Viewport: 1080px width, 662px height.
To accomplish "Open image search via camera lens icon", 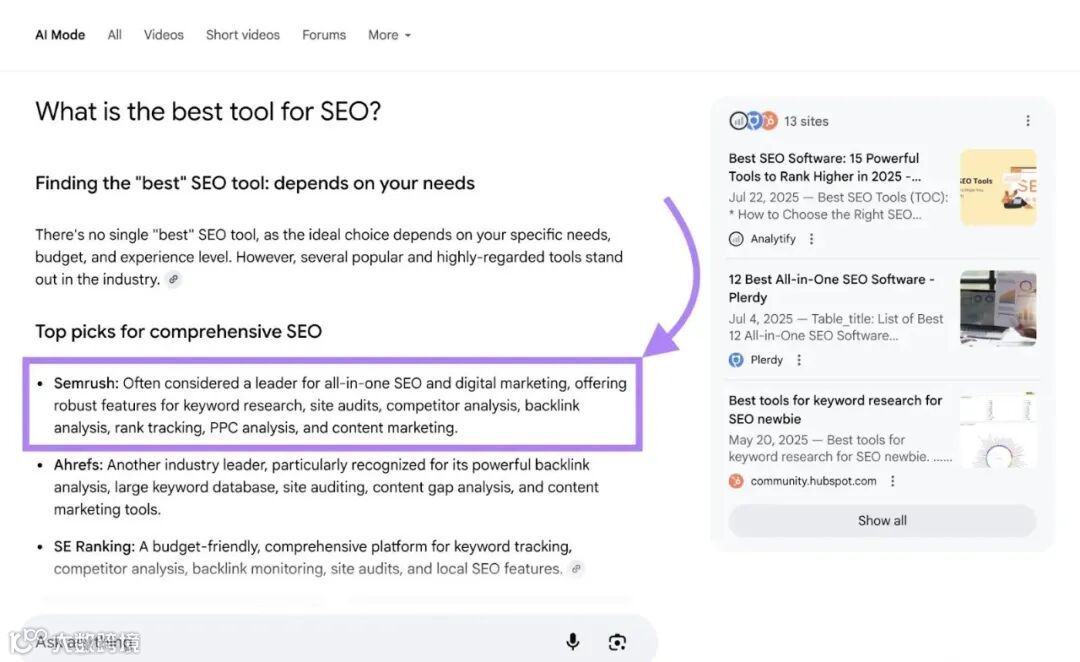I will 617,642.
